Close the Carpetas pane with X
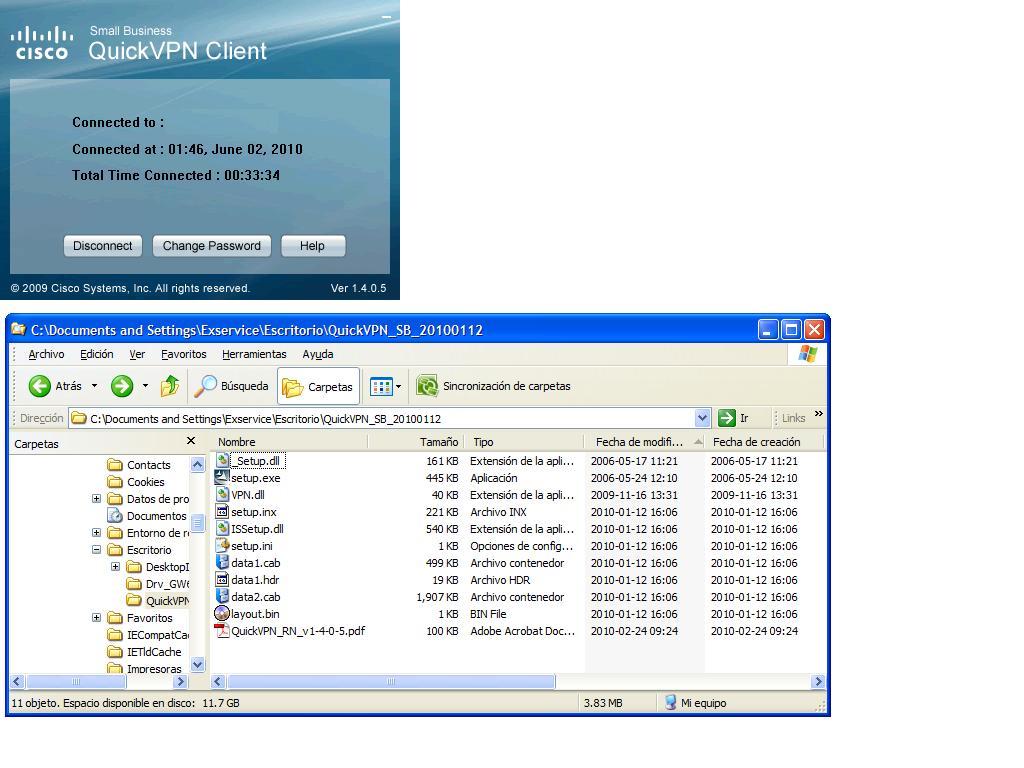The width and height of the screenshot is (1024, 768). click(191, 441)
